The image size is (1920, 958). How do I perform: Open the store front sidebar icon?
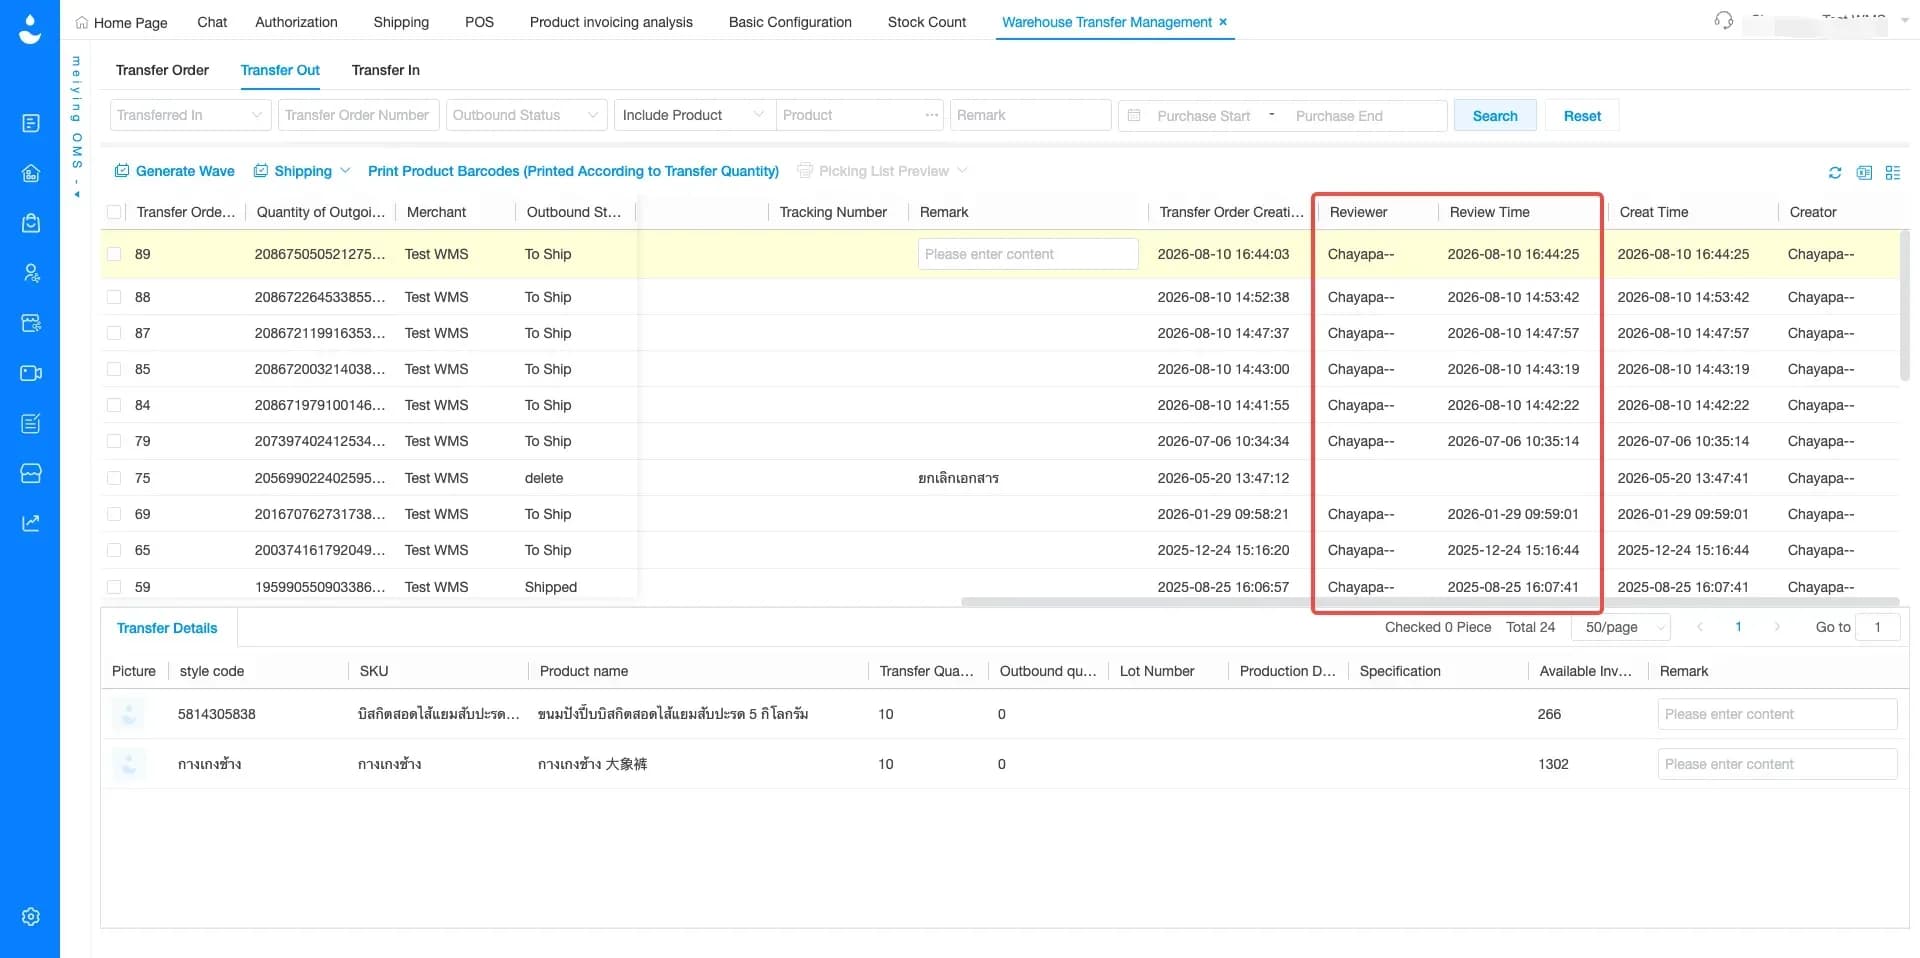[x=31, y=473]
